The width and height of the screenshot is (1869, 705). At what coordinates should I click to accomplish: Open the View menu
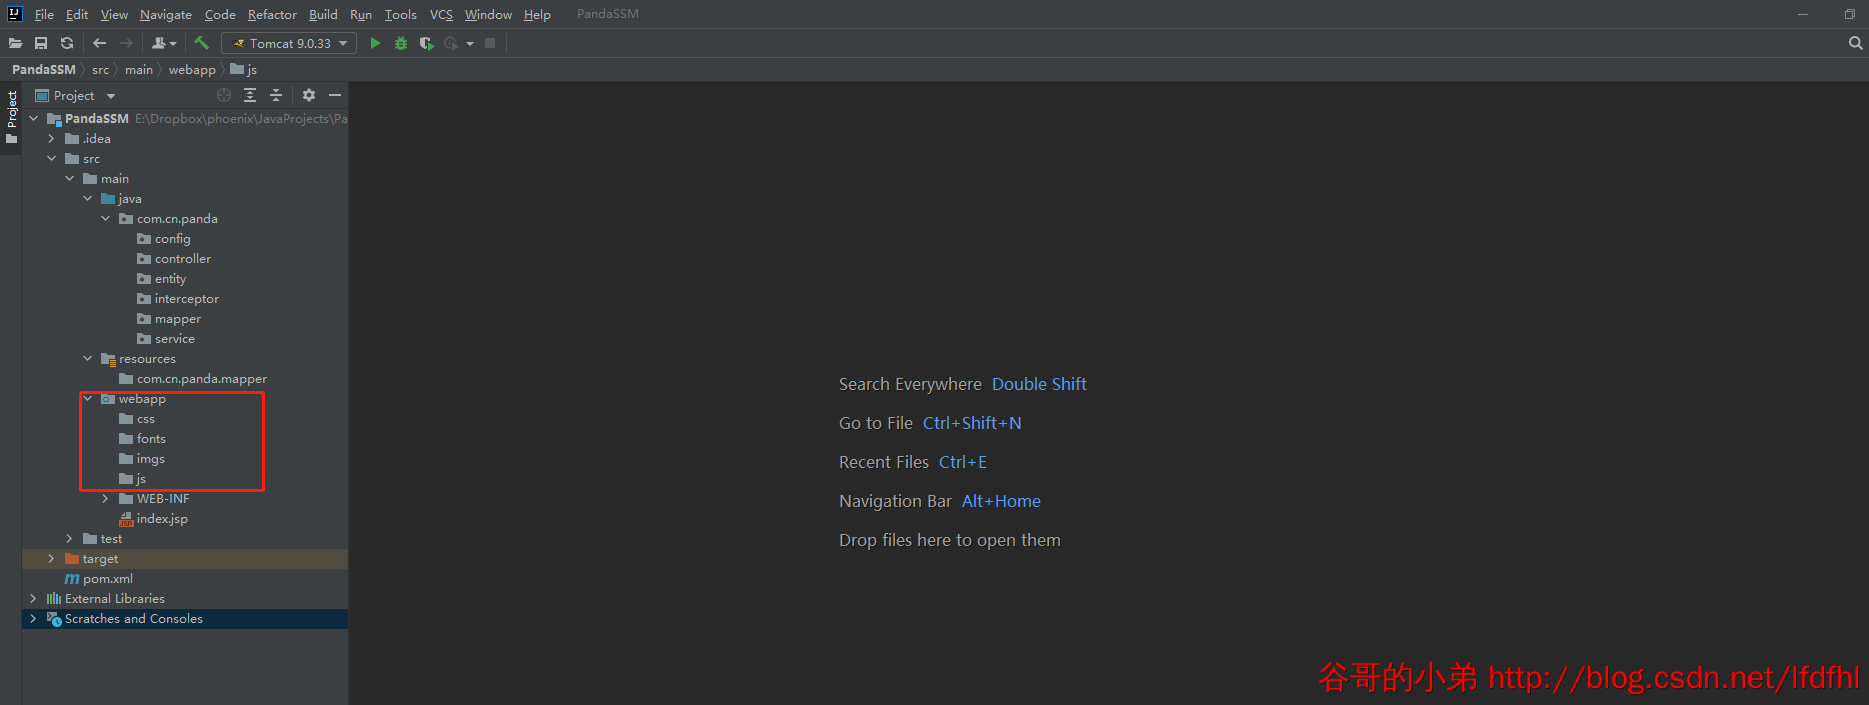pos(114,14)
